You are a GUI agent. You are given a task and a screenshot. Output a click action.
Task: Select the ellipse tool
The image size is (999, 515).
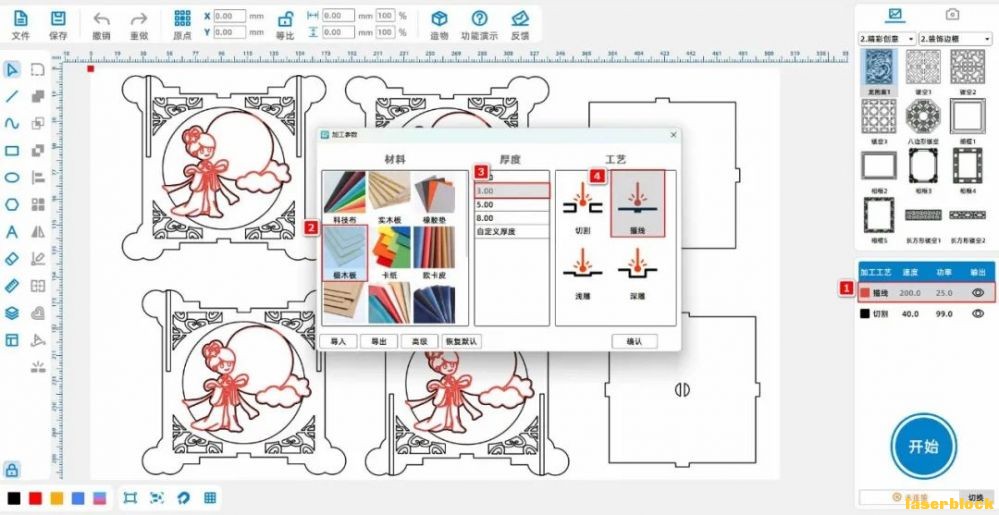point(11,178)
